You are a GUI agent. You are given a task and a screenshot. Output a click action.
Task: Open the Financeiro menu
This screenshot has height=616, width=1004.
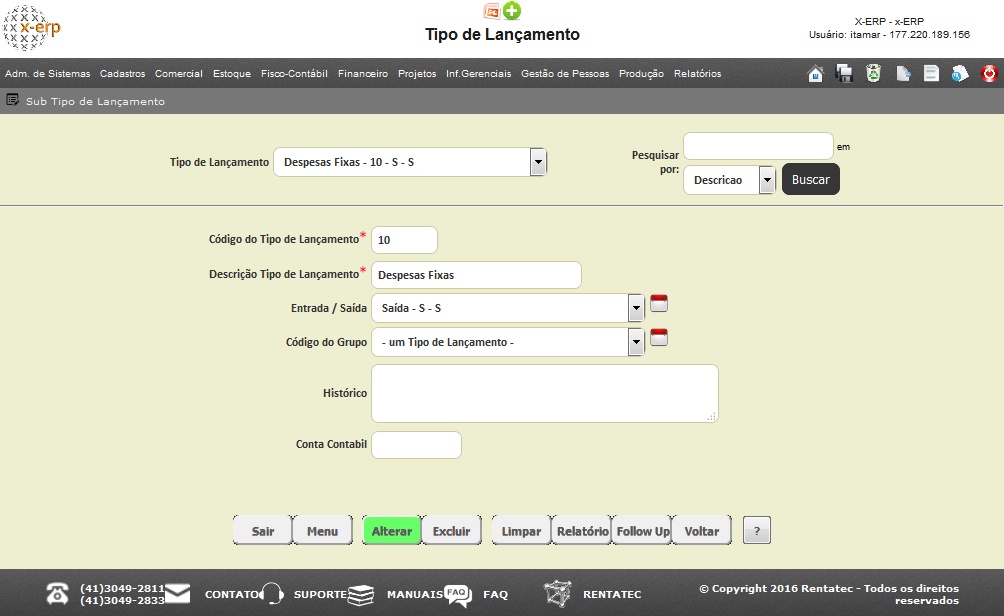point(362,74)
